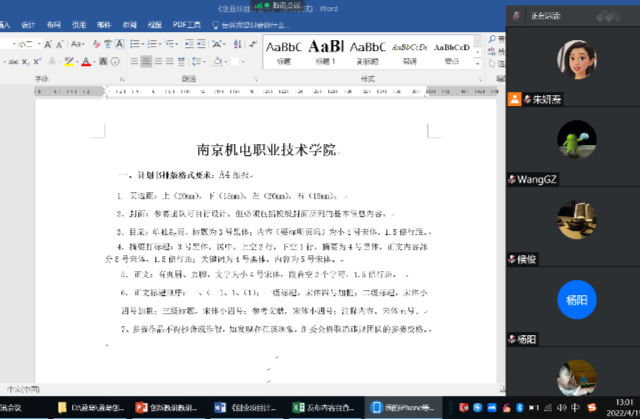Apply the 标题 1 style

(x=326, y=51)
